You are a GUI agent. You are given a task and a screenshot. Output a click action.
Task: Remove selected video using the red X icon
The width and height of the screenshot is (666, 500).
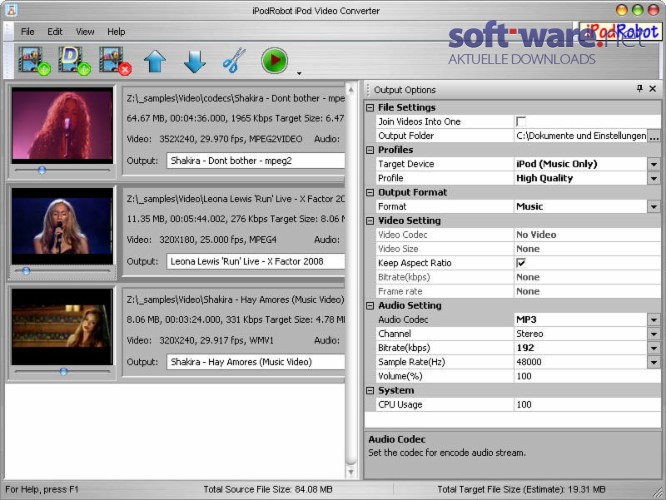click(115, 61)
